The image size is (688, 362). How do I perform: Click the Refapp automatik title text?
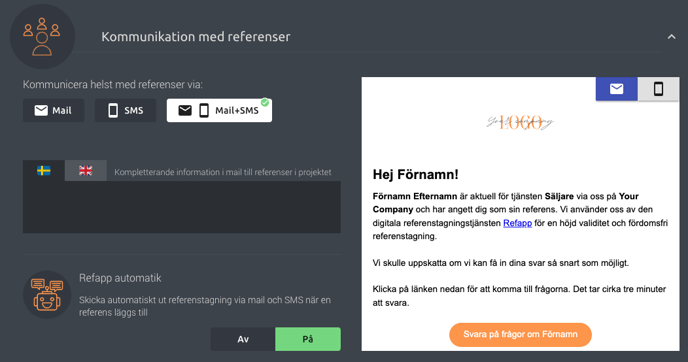coord(120,278)
